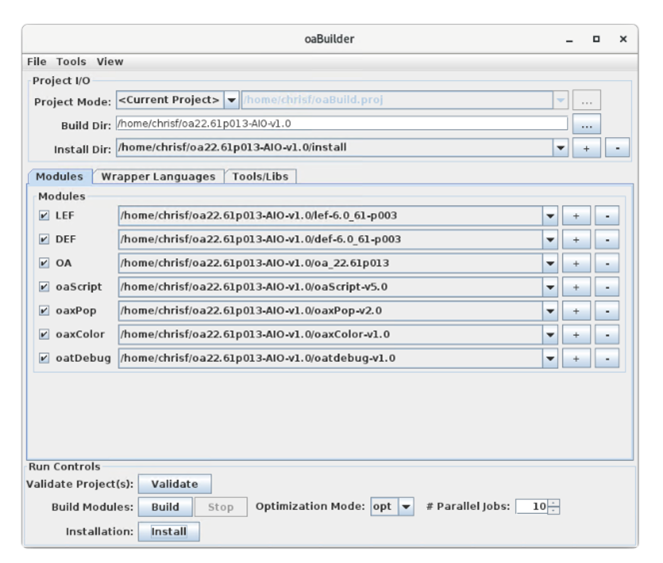Expand the Project Mode dropdown

click(x=231, y=100)
